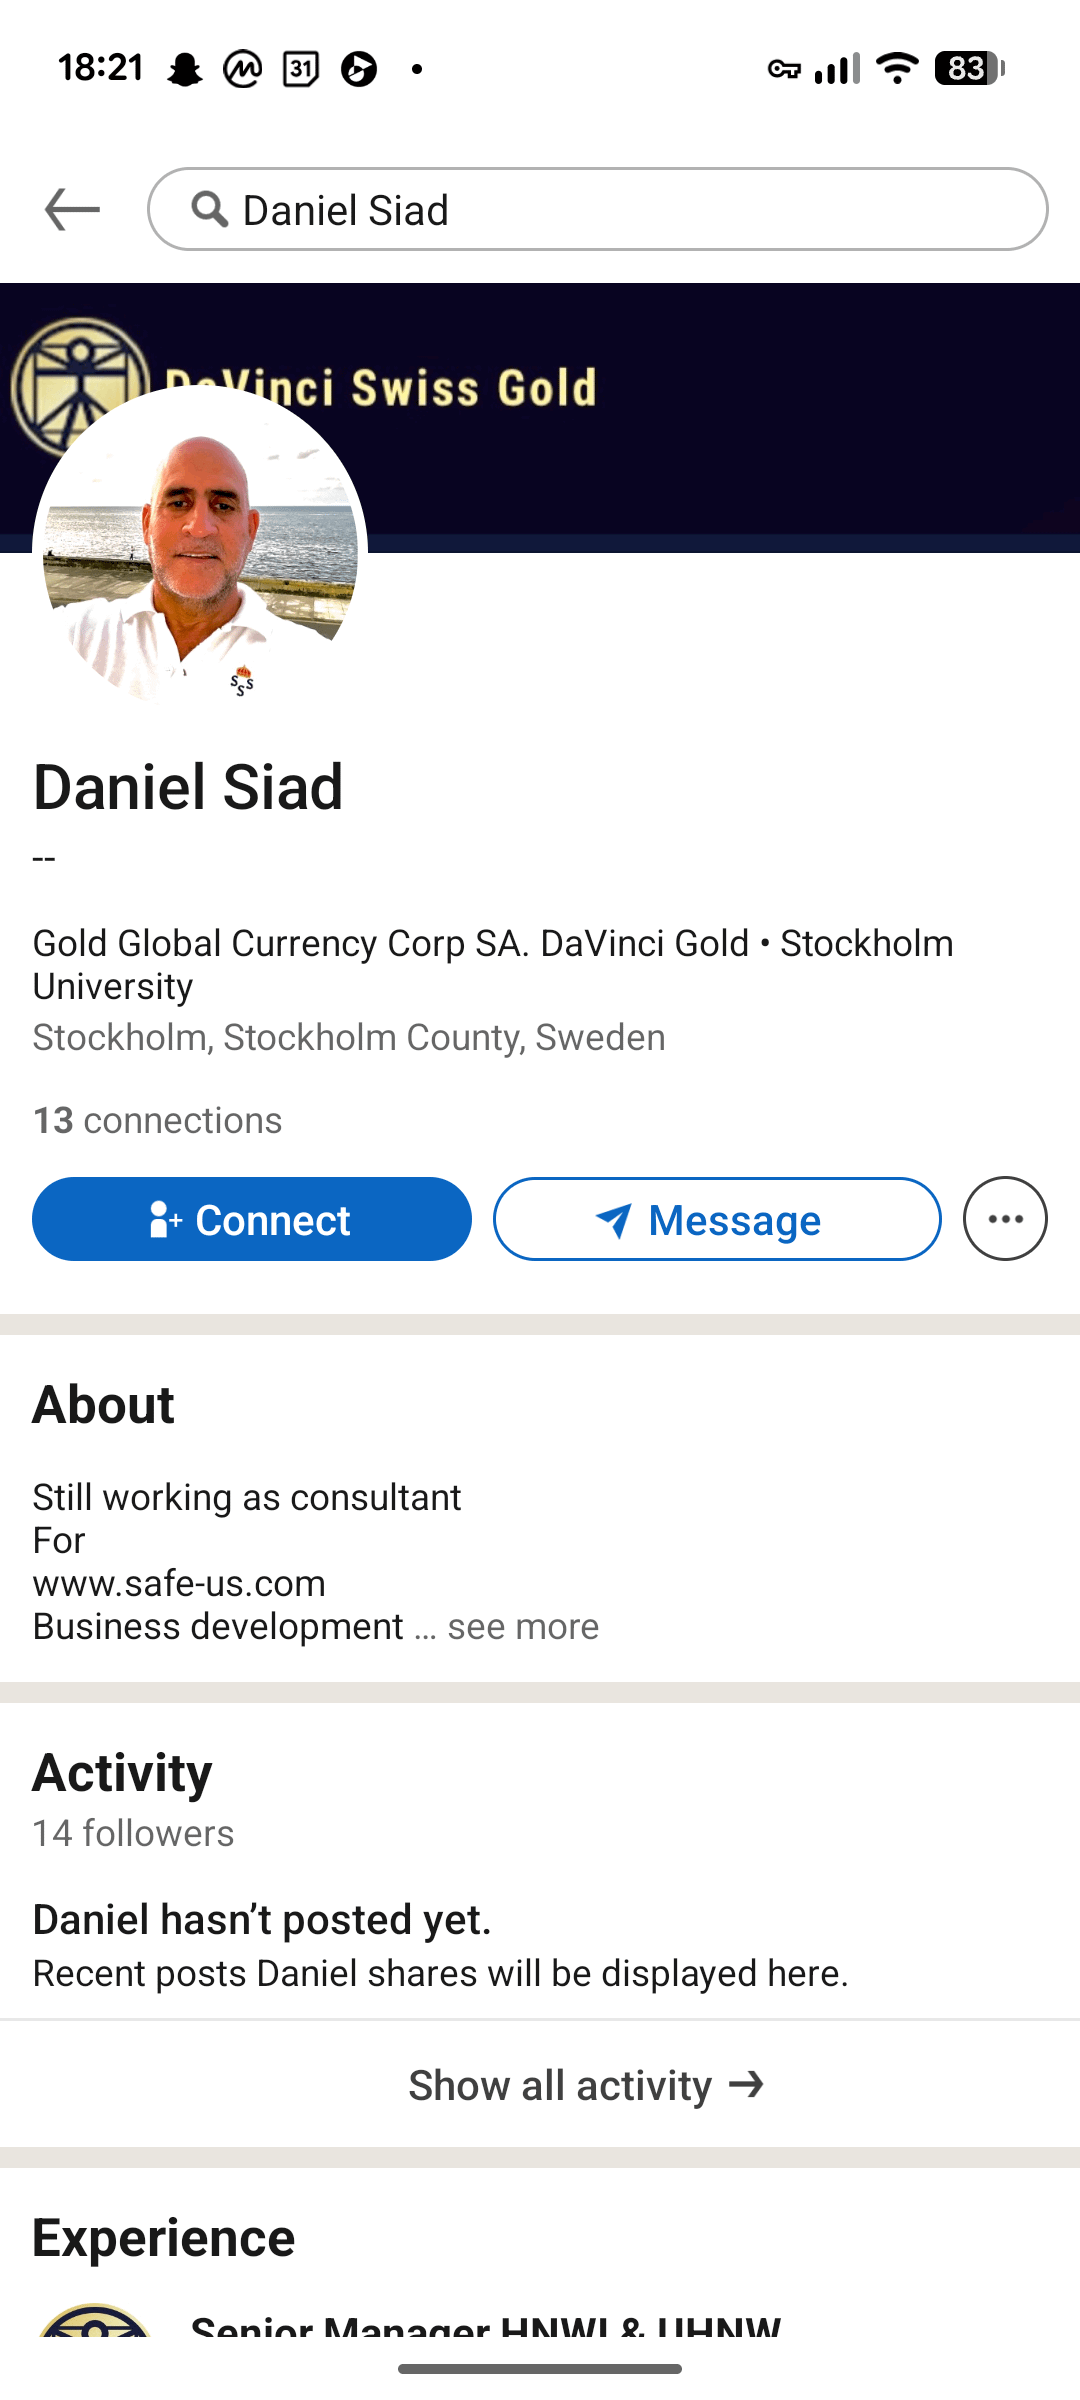Tap the 14 followers text
The width and height of the screenshot is (1080, 2400).
coord(133,1834)
